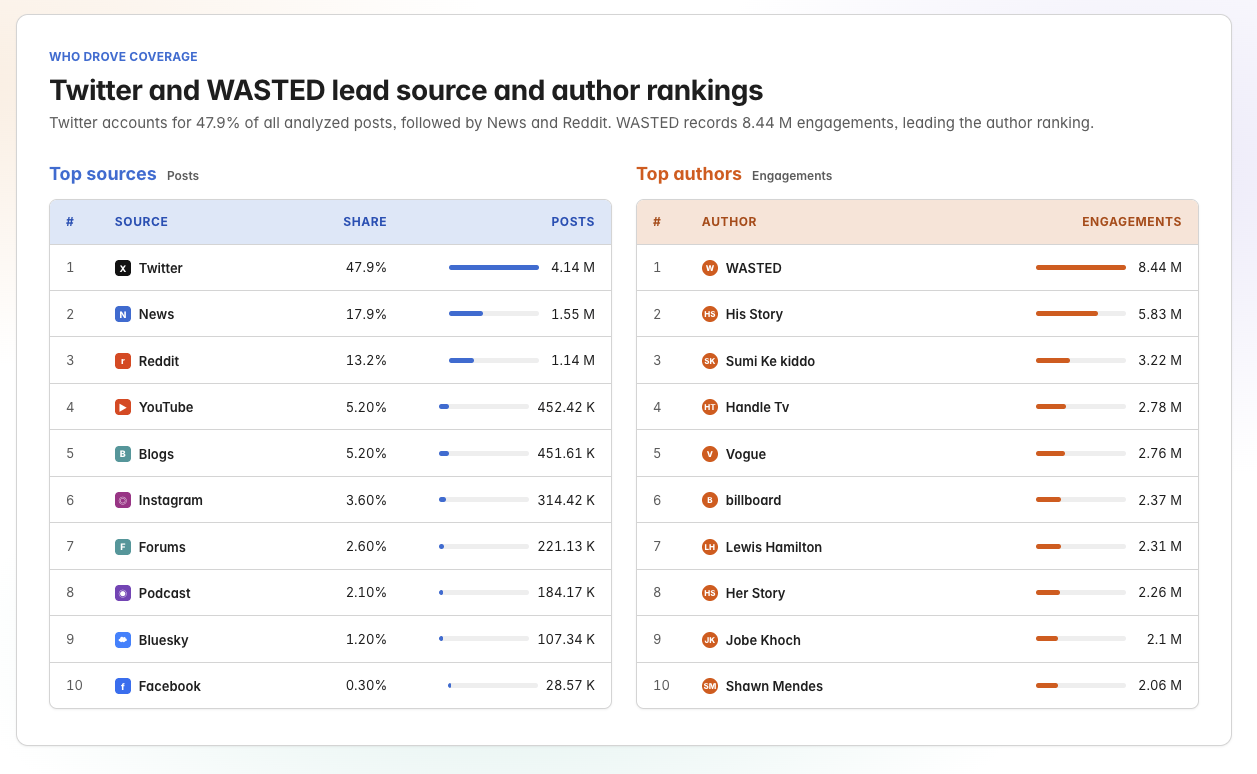Click the Forums source icon

click(123, 547)
